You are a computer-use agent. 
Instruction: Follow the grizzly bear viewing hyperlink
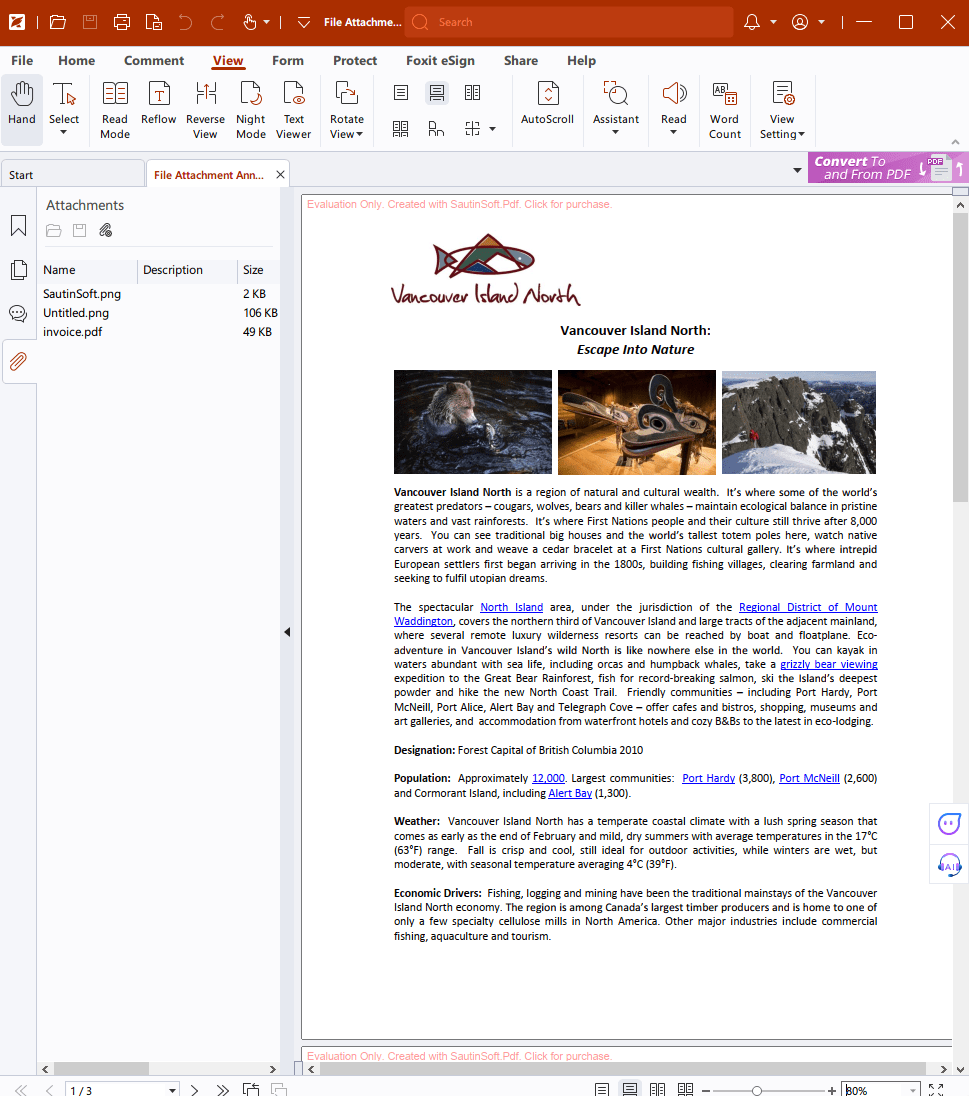click(x=828, y=664)
